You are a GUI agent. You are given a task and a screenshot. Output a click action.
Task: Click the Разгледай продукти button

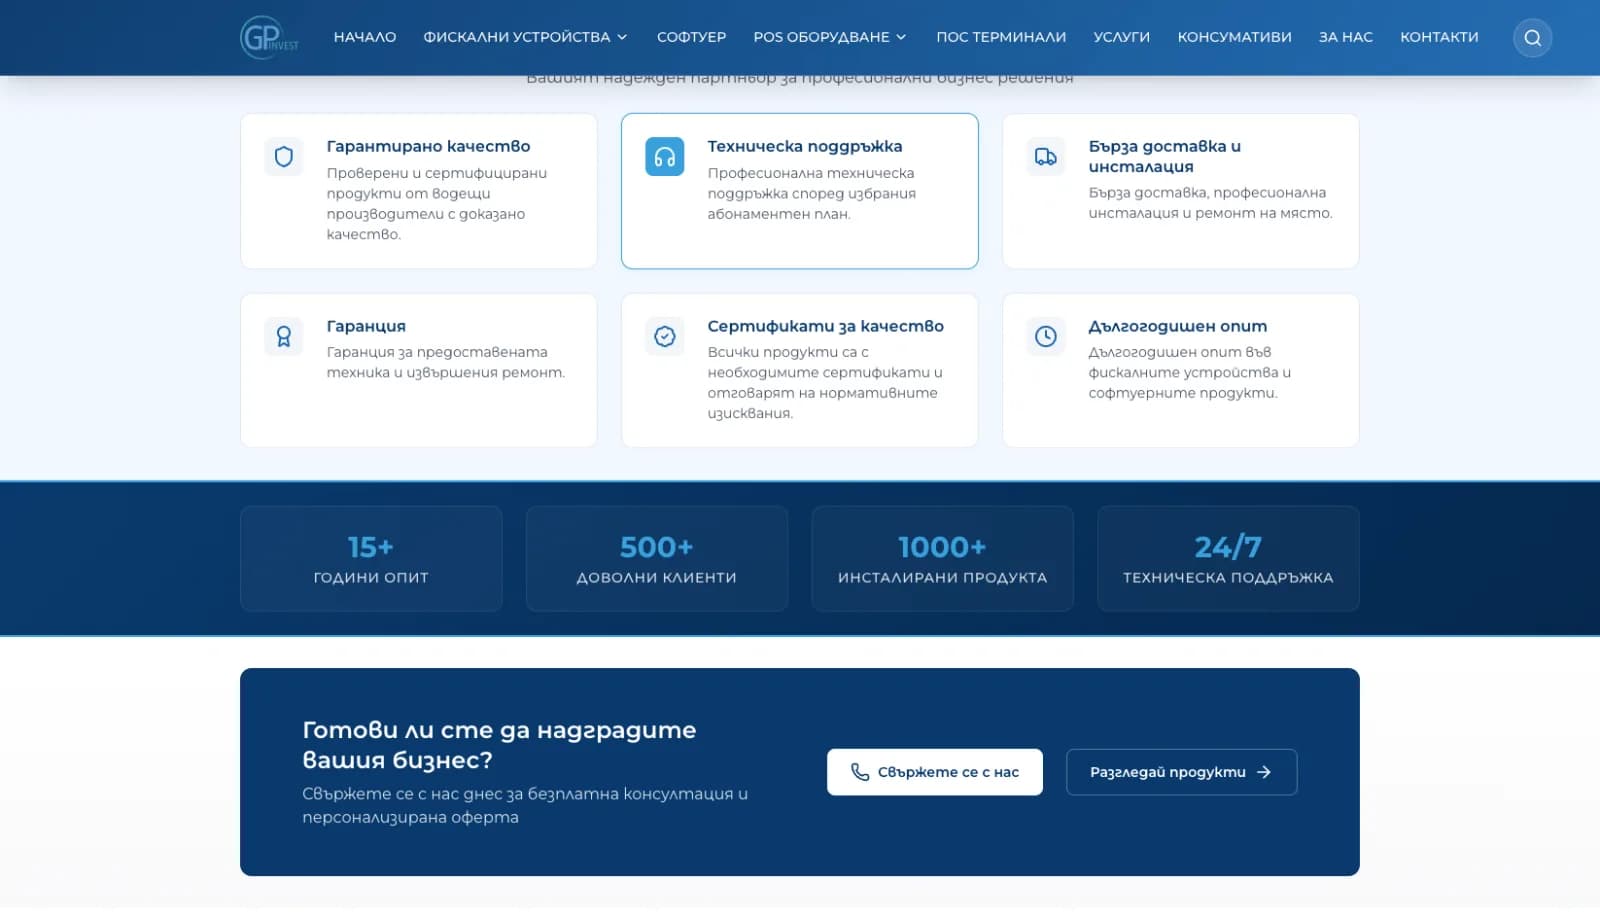click(x=1182, y=772)
